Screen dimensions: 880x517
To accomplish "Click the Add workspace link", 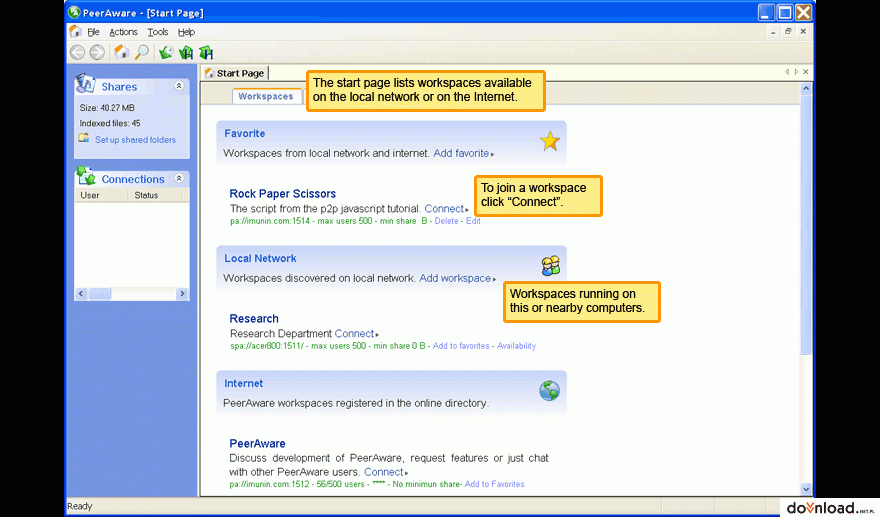I will (455, 278).
